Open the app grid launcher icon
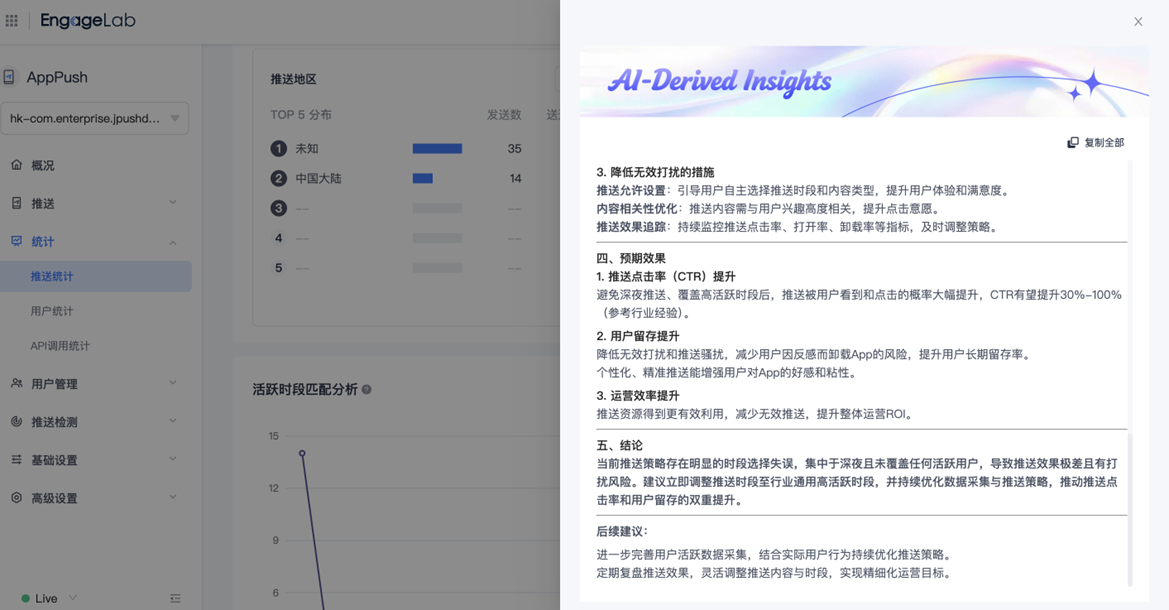The image size is (1169, 610). click(x=12, y=20)
